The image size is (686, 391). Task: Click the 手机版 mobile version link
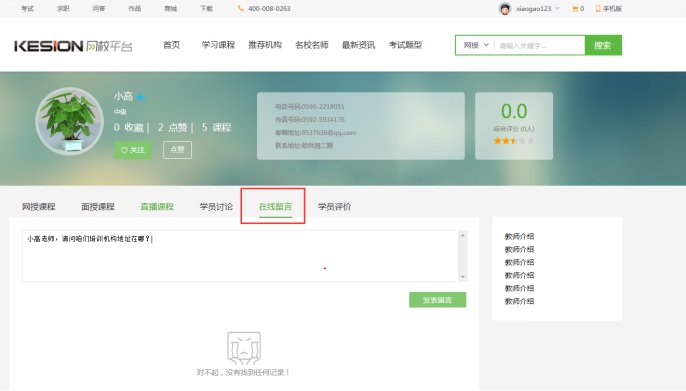[x=612, y=8]
